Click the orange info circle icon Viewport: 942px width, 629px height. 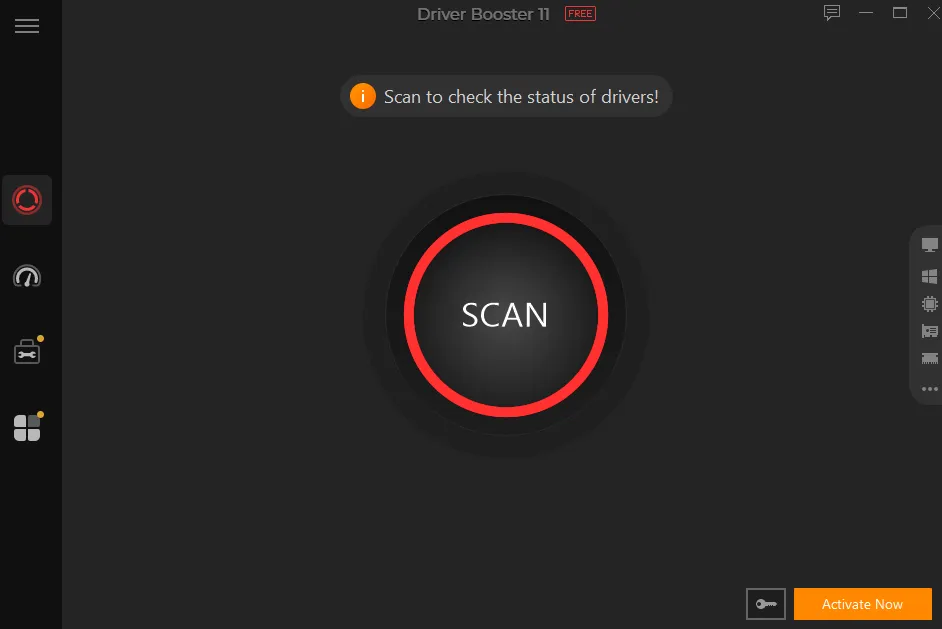(x=363, y=96)
